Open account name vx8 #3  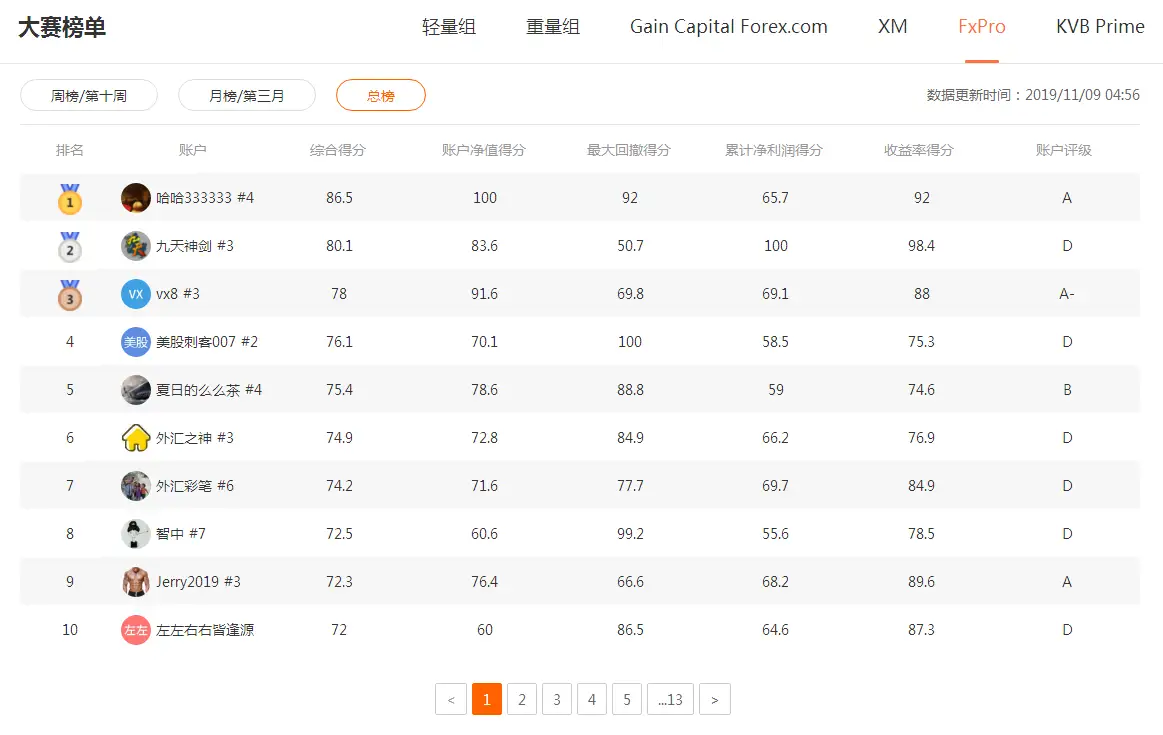pyautogui.click(x=177, y=294)
